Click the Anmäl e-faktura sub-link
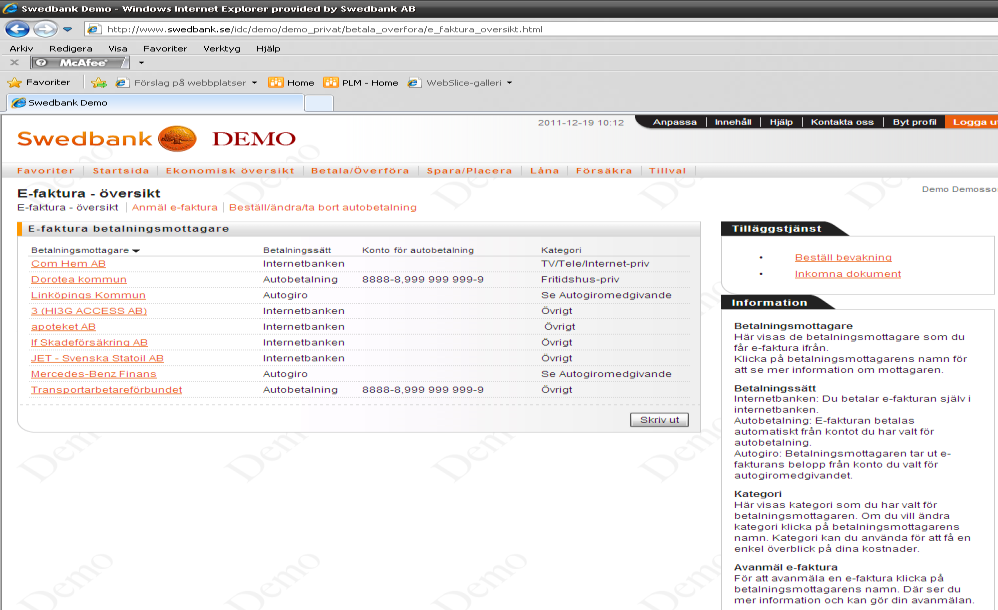Screen dimensions: 998x610 click(174, 208)
